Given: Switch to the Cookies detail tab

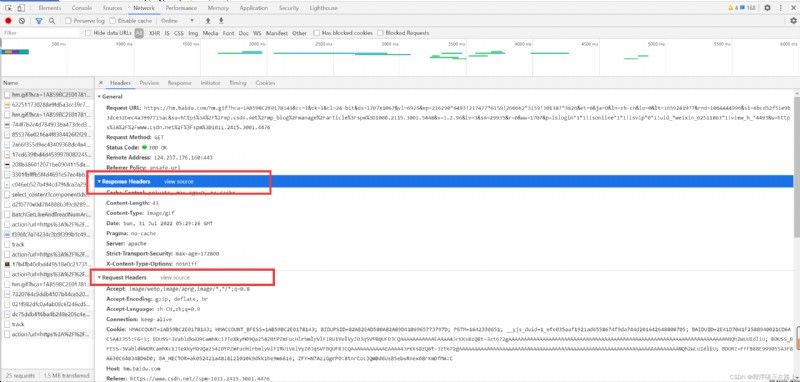Looking at the screenshot, I should pos(265,83).
